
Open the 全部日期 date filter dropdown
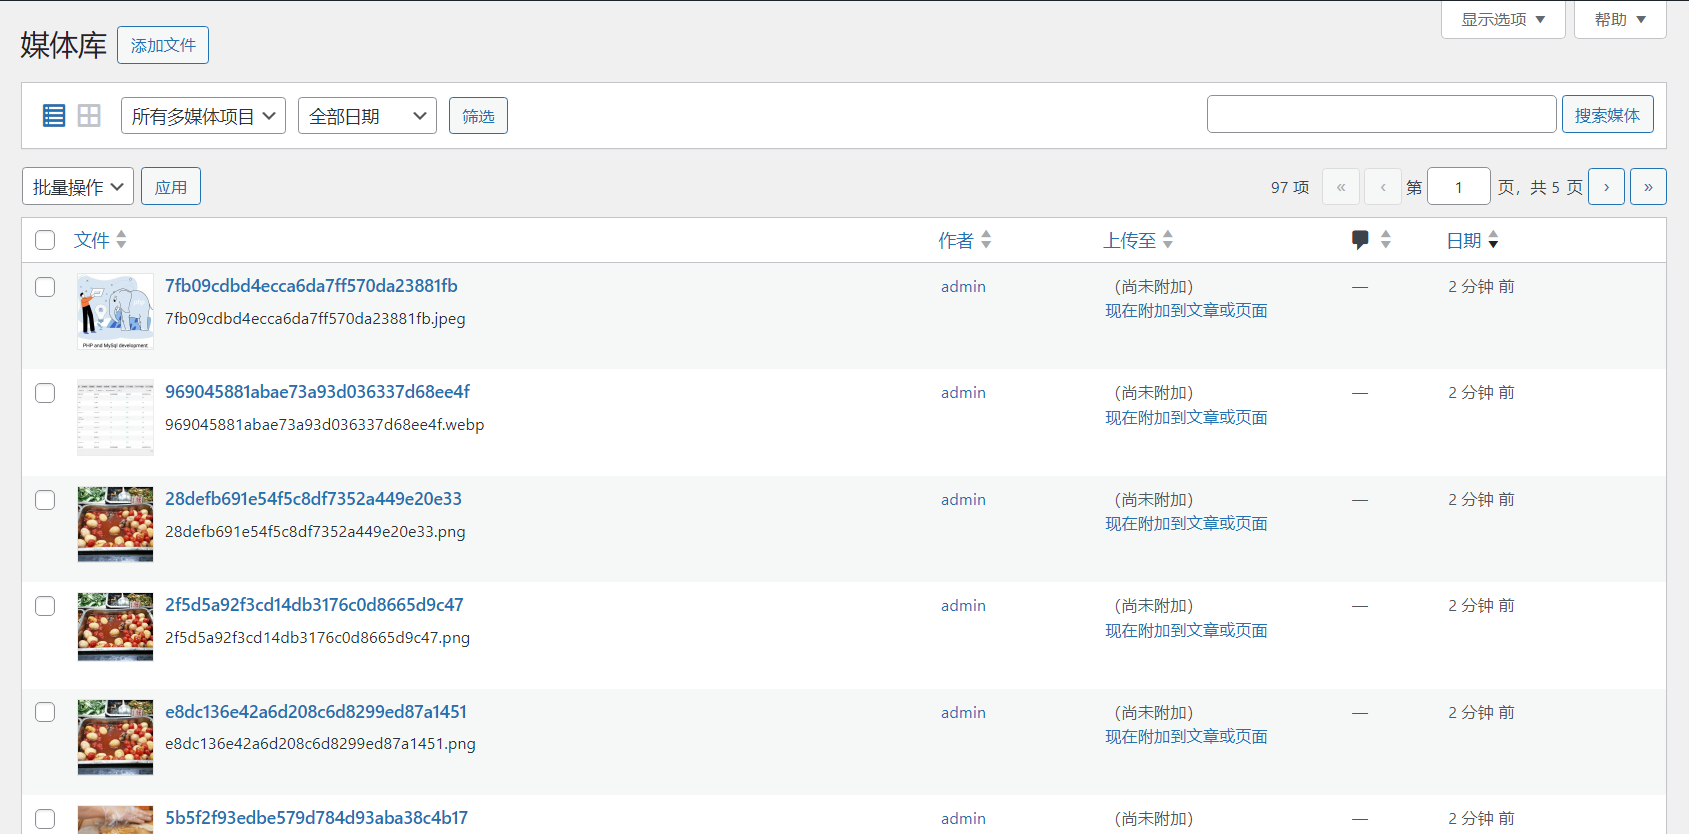click(367, 116)
